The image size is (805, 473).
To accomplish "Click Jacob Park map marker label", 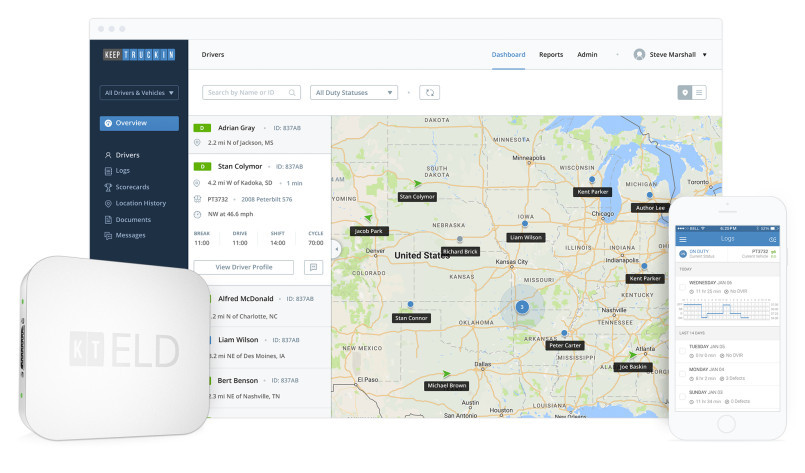I will click(369, 231).
